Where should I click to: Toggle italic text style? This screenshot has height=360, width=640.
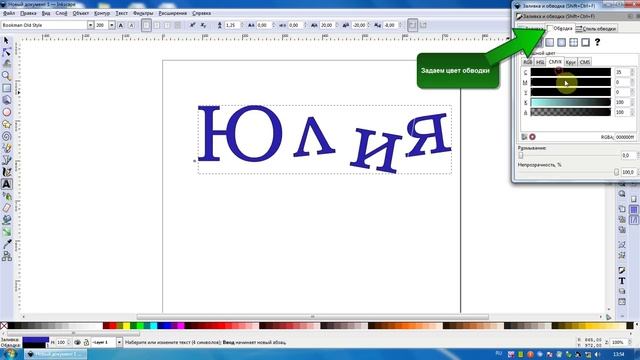[131, 25]
